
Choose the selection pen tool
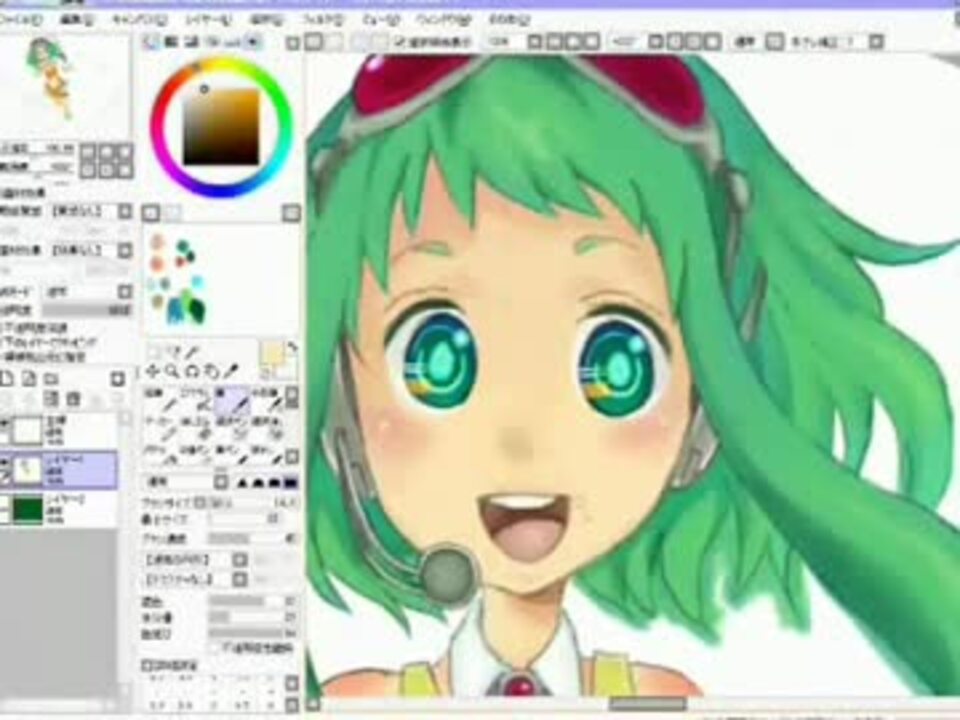click(232, 428)
